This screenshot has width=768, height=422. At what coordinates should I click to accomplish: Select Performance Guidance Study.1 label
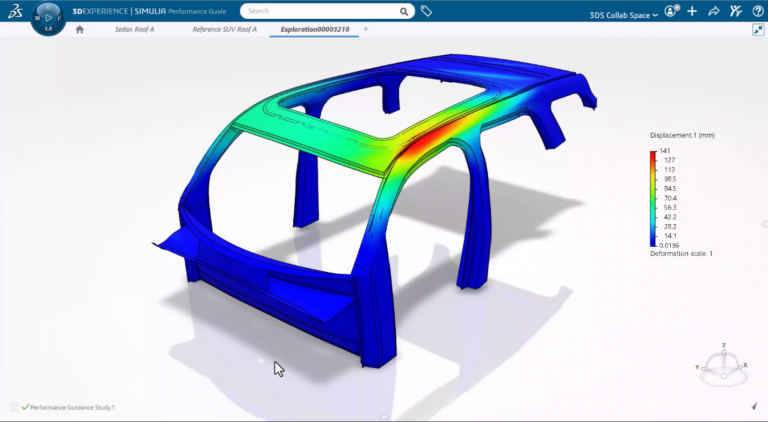[x=72, y=407]
